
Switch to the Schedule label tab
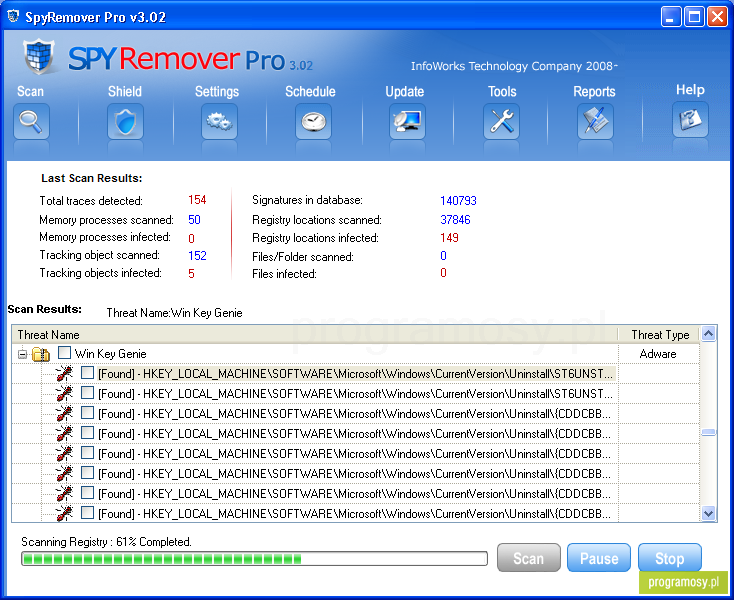[x=310, y=91]
